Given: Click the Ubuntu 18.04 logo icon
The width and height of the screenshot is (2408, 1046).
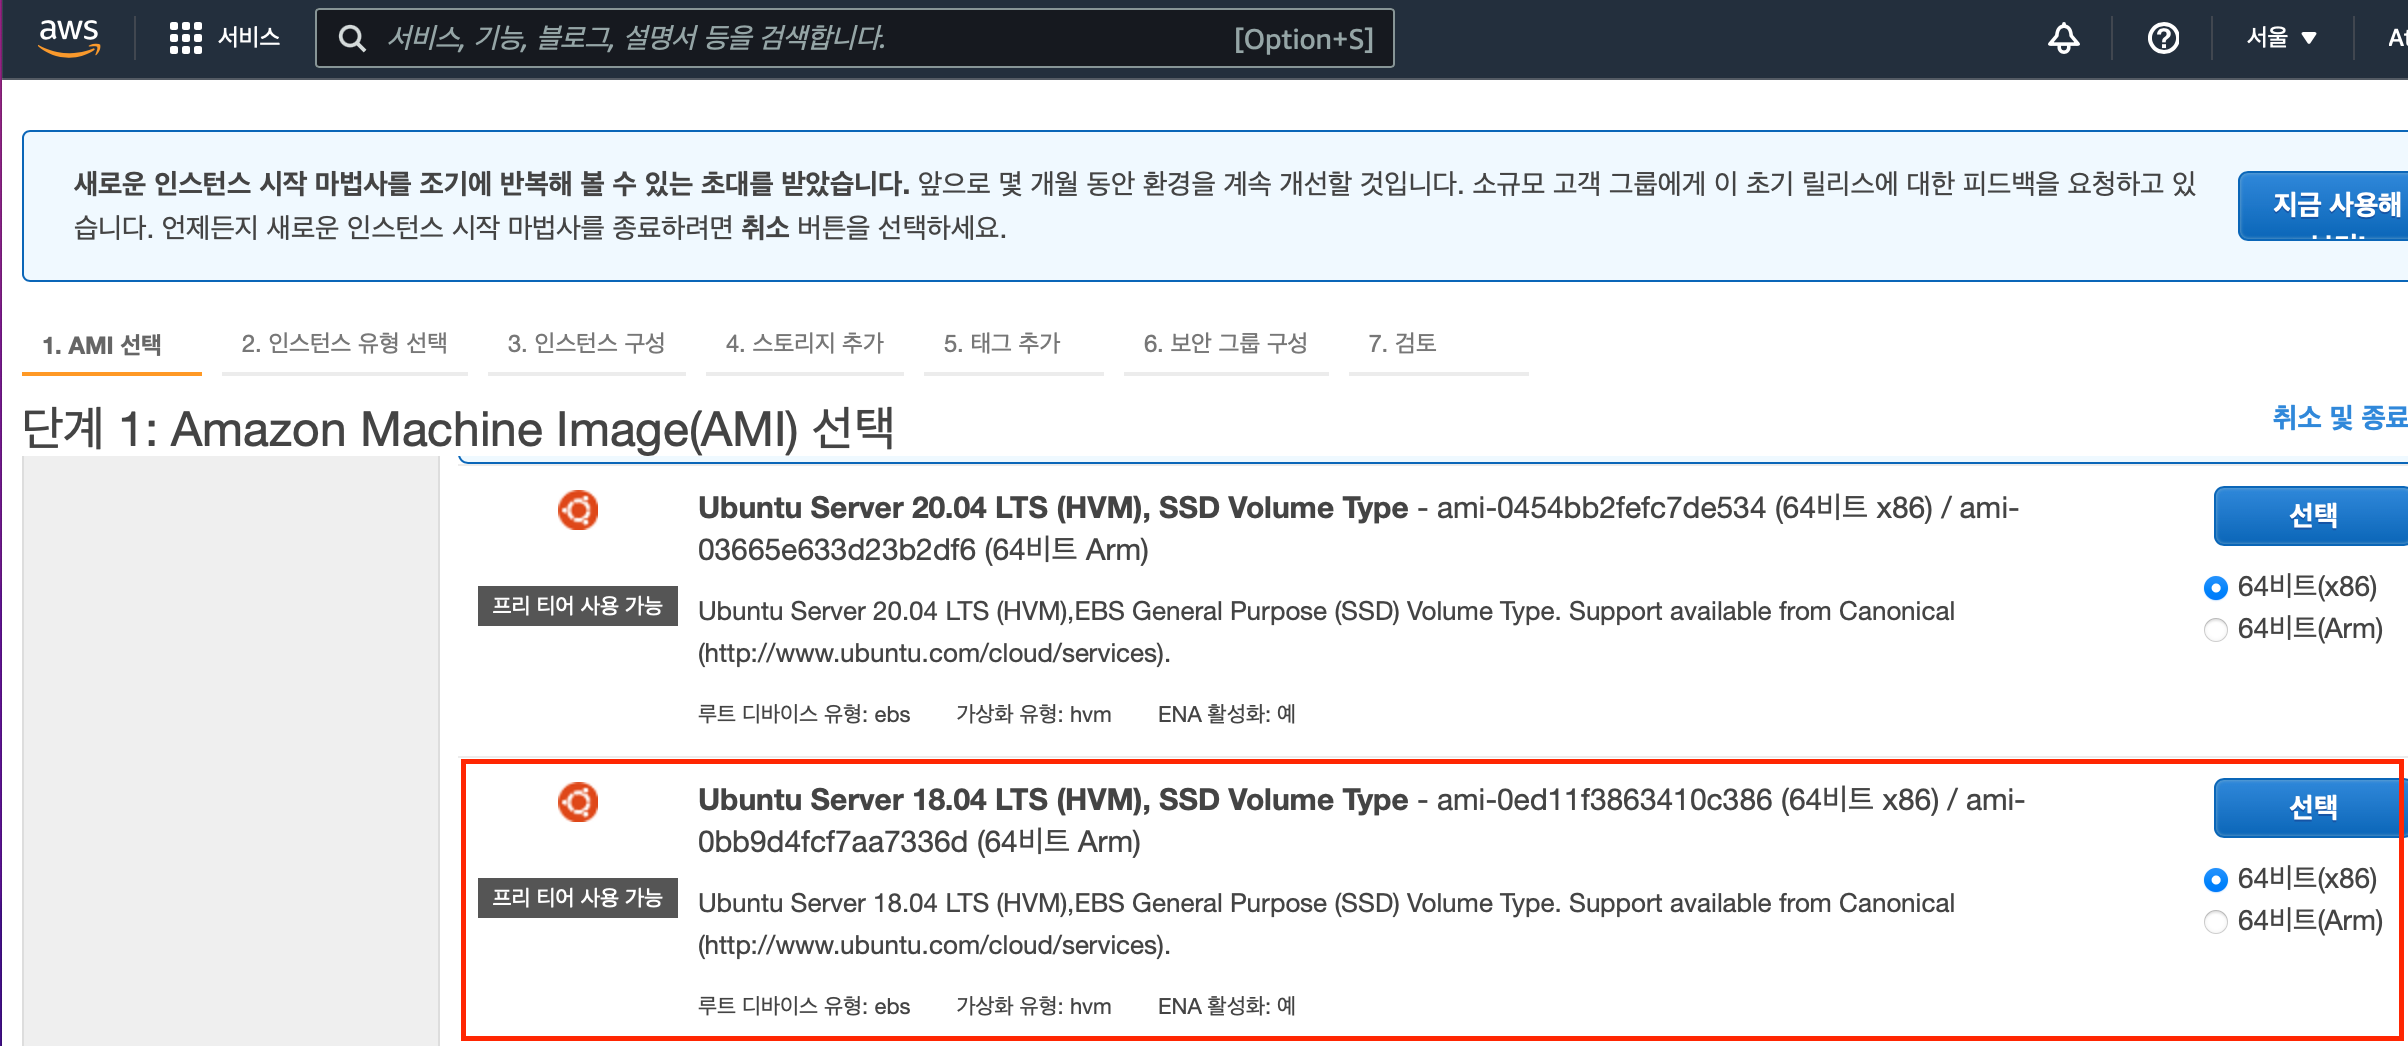Looking at the screenshot, I should 578,802.
